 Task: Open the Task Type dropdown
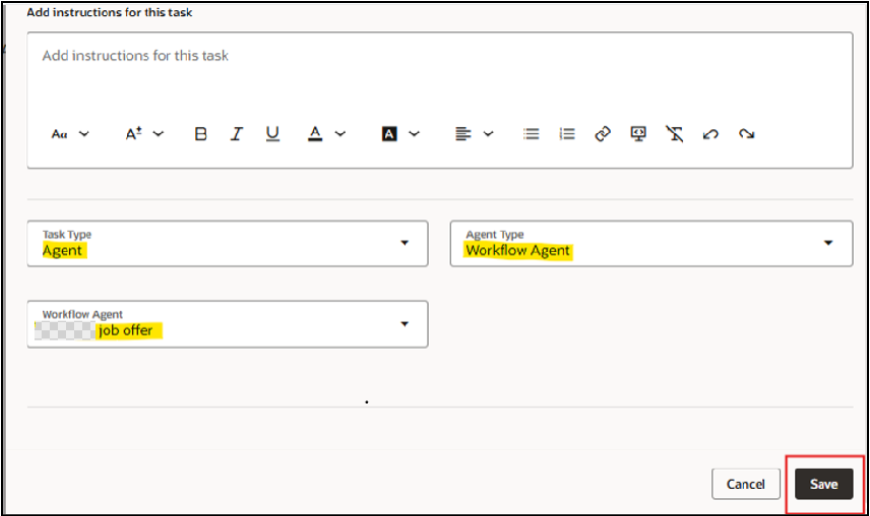227,244
